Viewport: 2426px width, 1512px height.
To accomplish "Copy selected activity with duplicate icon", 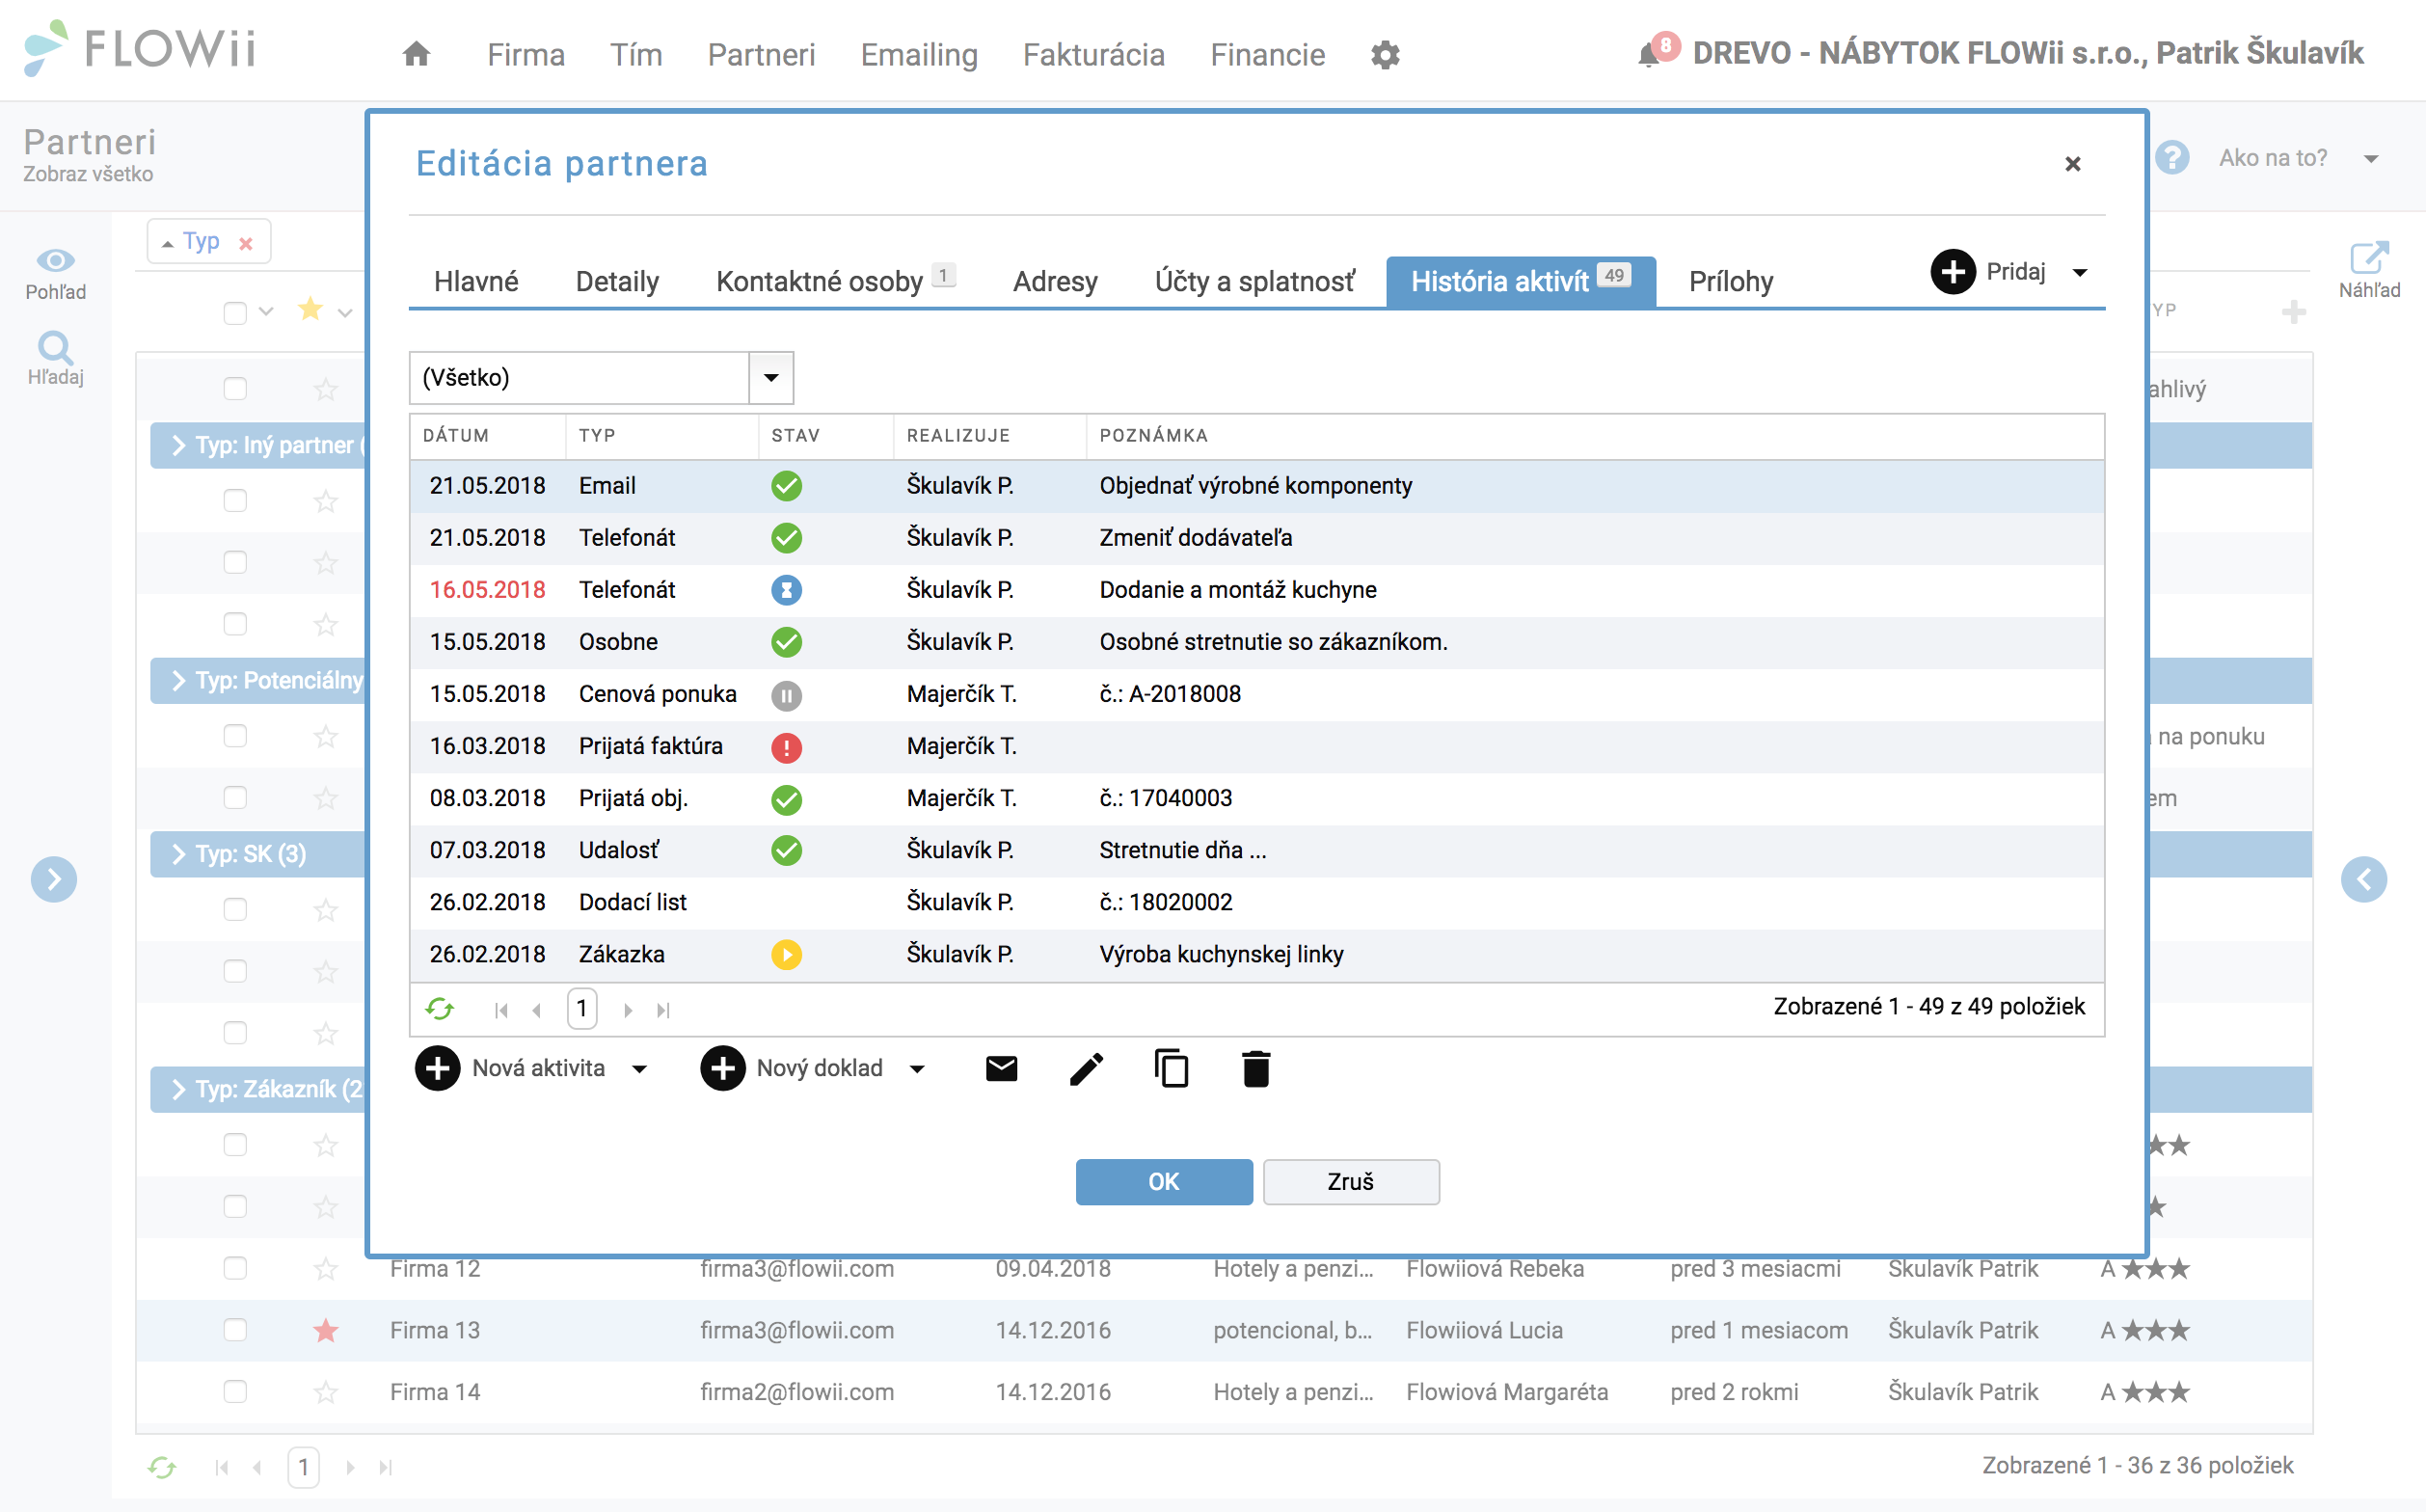I will [x=1171, y=1068].
